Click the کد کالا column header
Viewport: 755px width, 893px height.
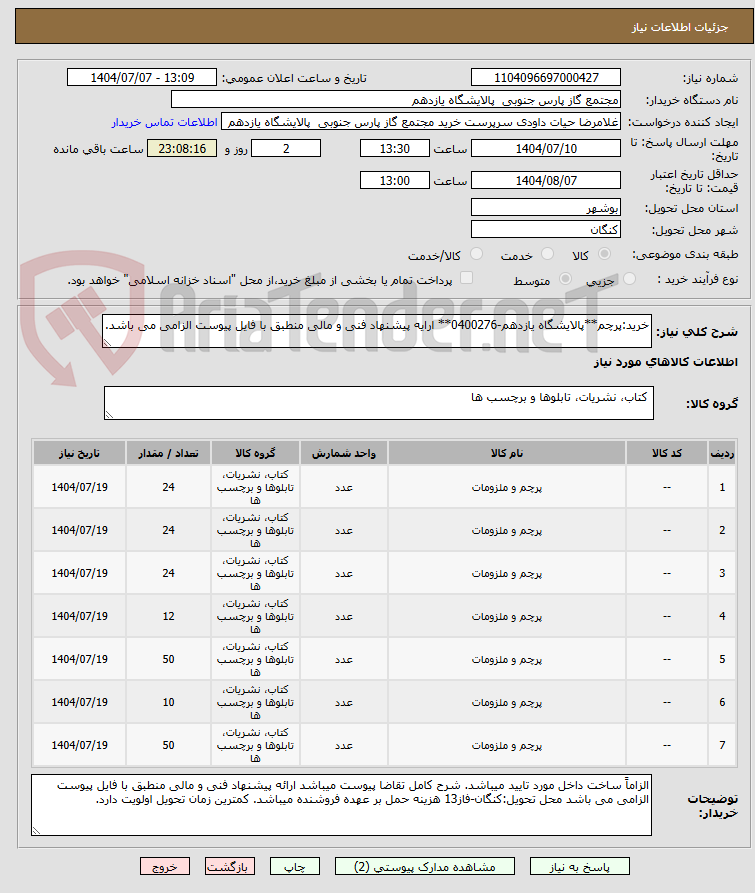(667, 453)
